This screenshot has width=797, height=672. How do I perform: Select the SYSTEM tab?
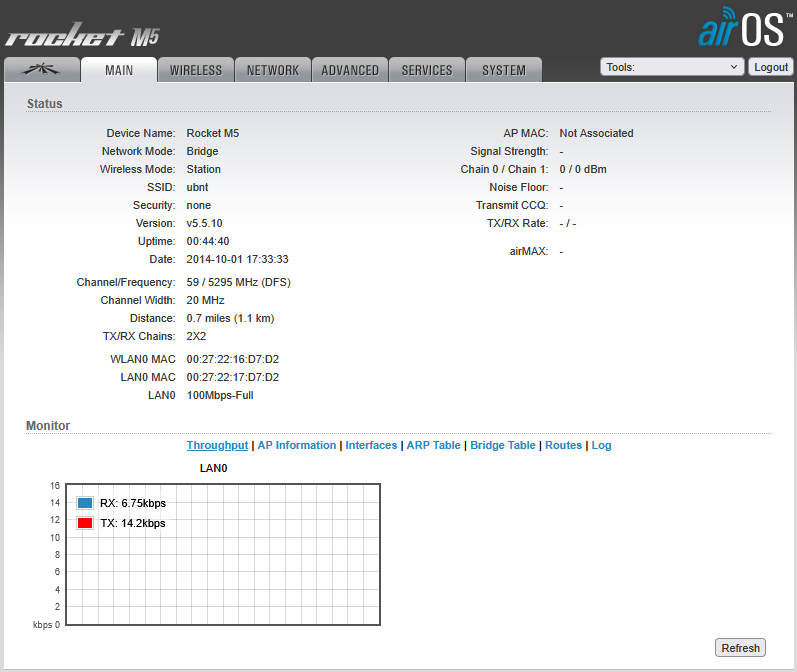click(x=504, y=70)
